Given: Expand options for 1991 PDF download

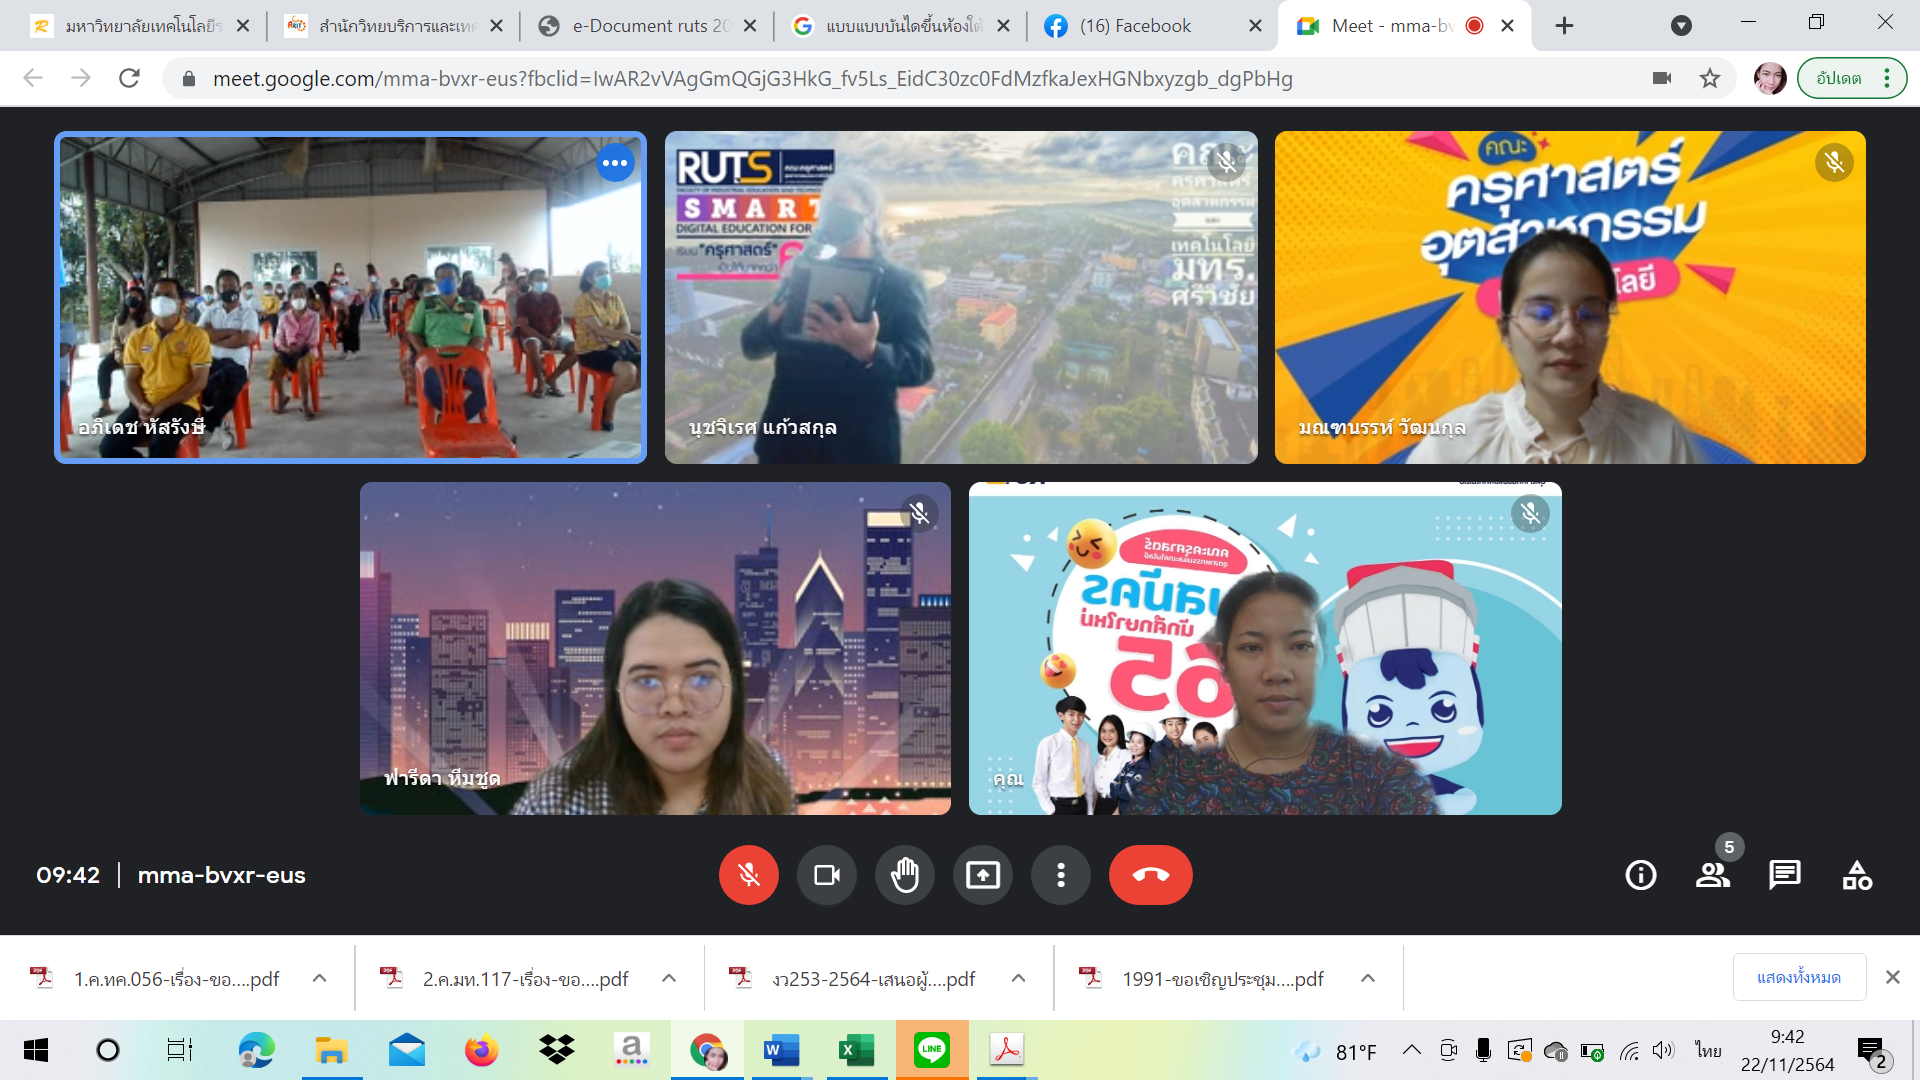Looking at the screenshot, I should [1368, 978].
